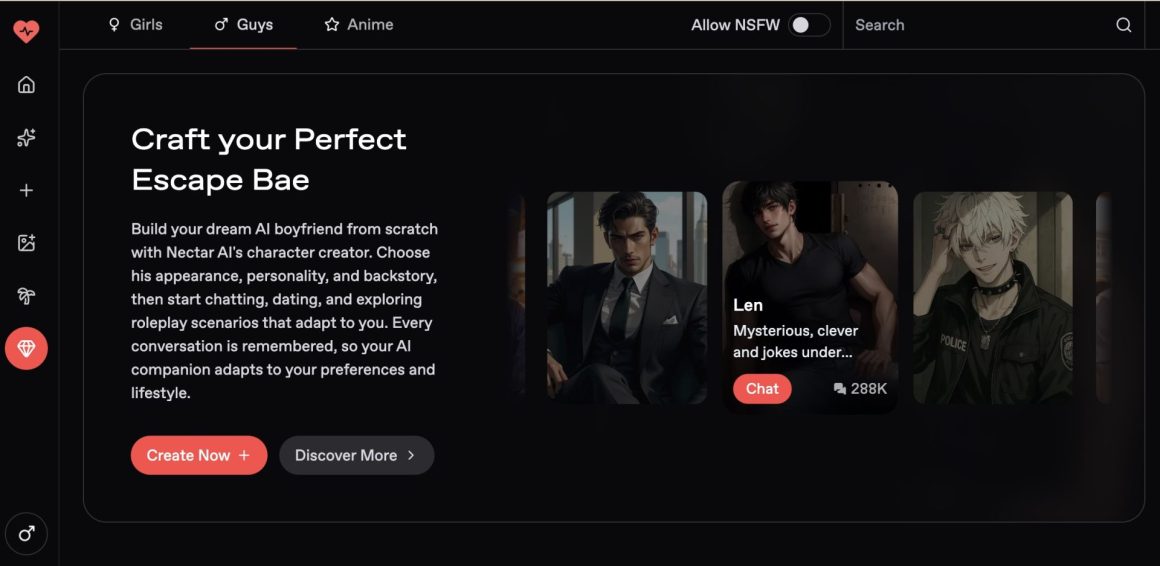The height and width of the screenshot is (566, 1160).
Task: Start a Chat with Len
Action: pyautogui.click(x=762, y=388)
